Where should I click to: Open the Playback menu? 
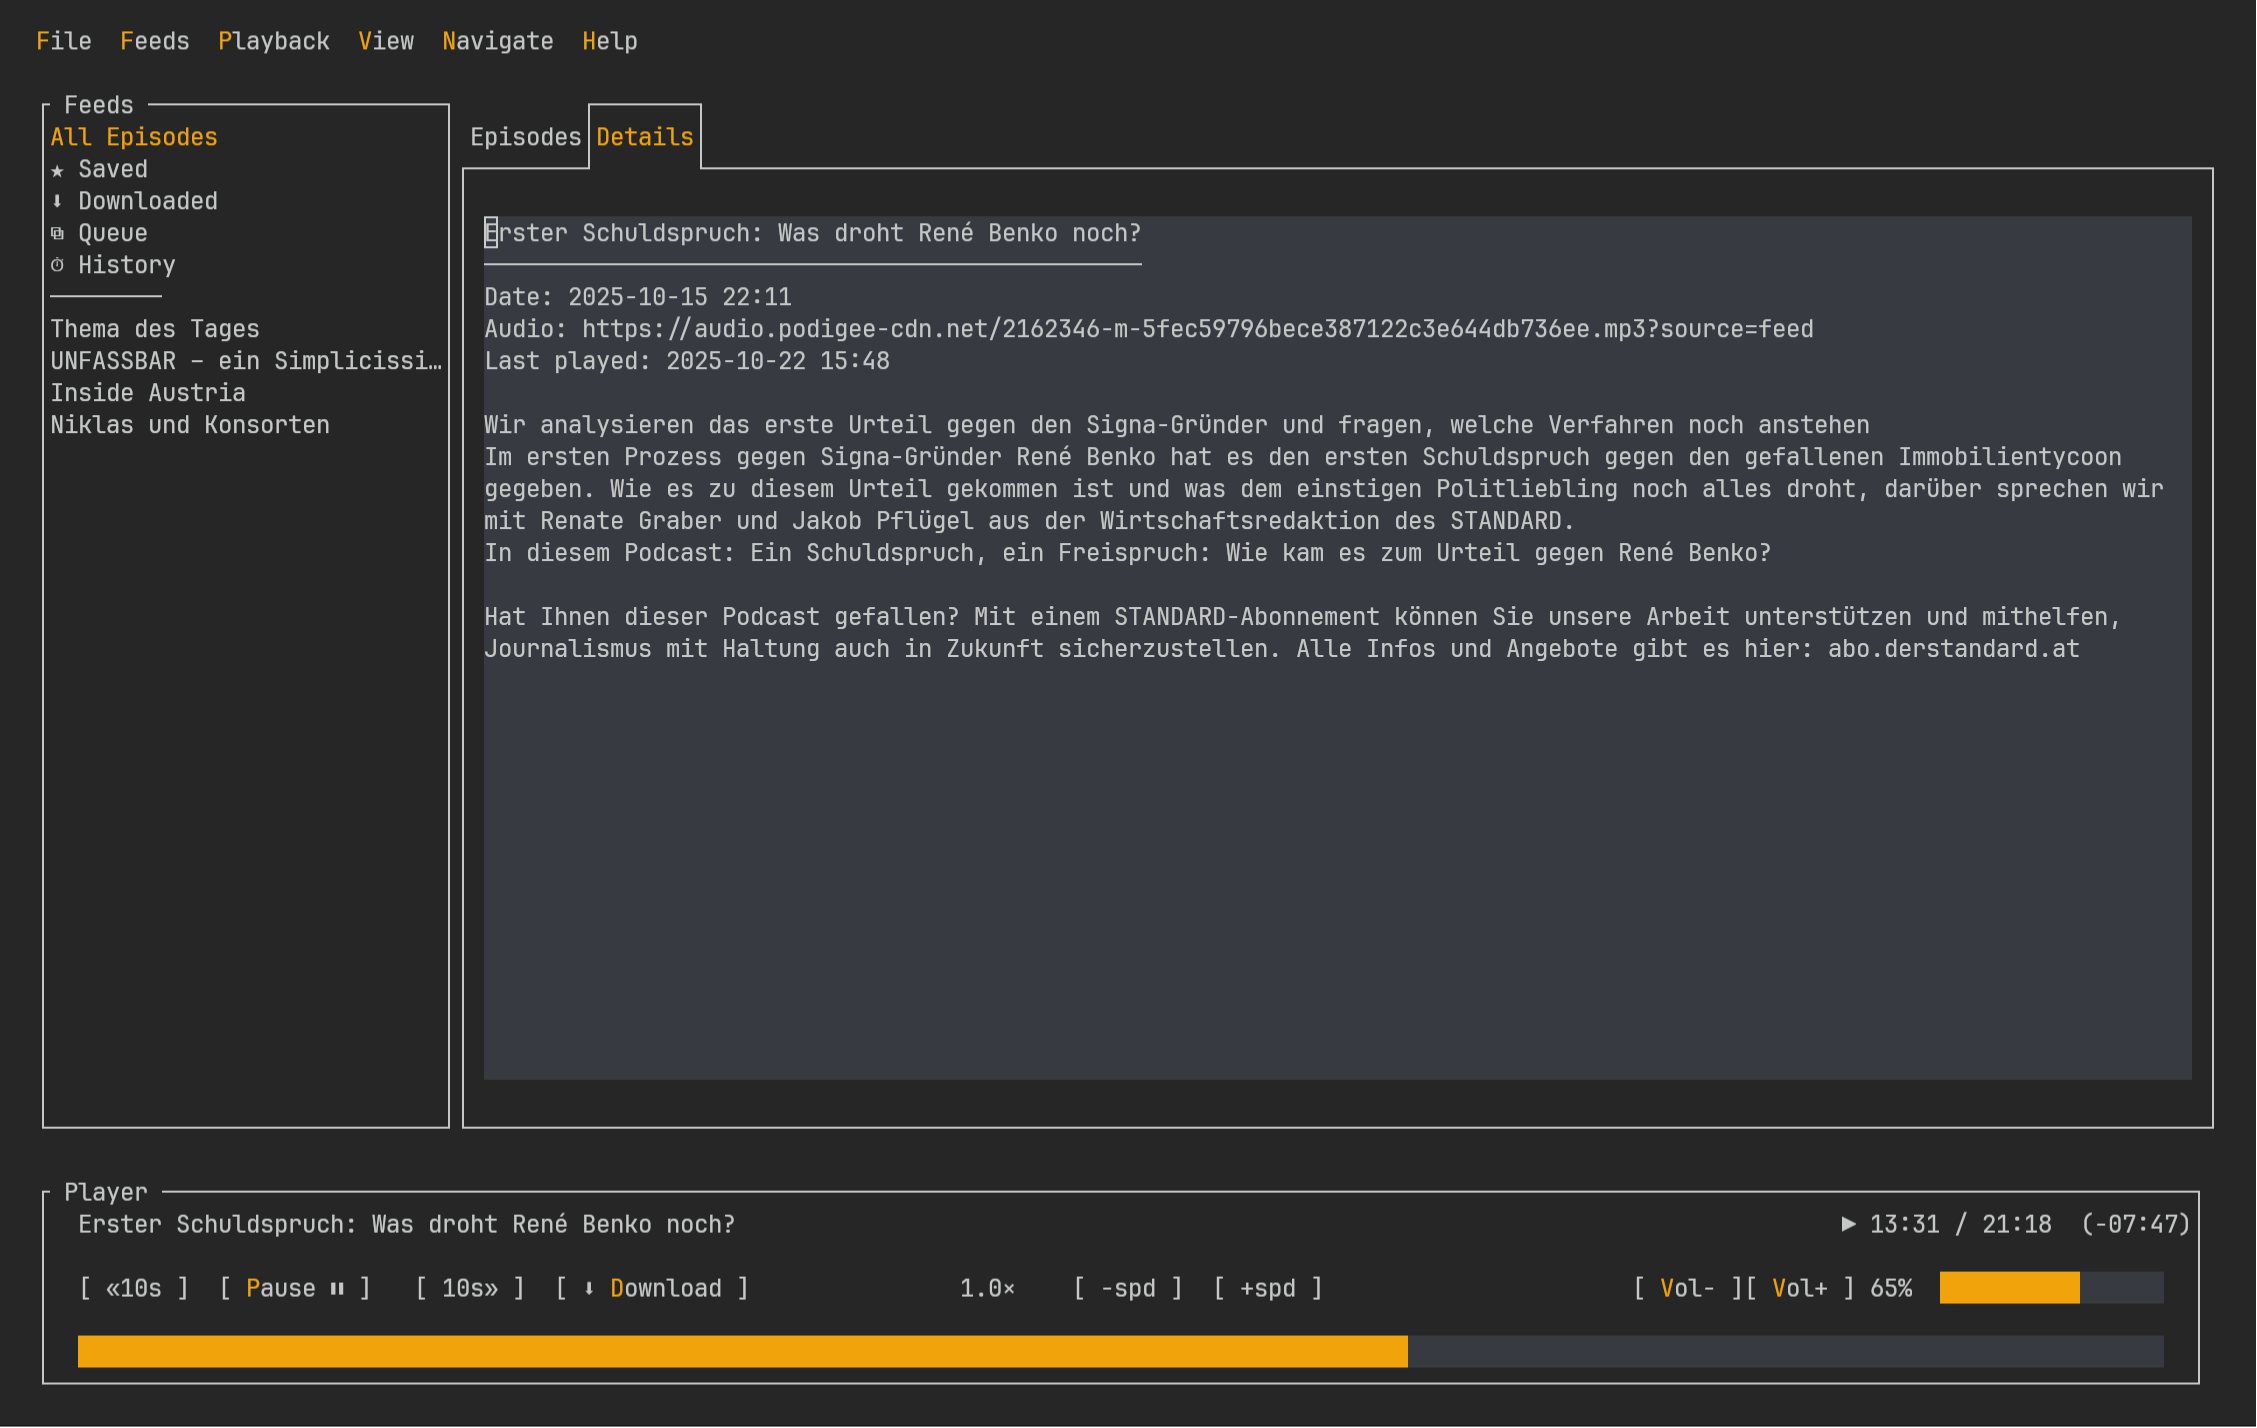pos(273,41)
